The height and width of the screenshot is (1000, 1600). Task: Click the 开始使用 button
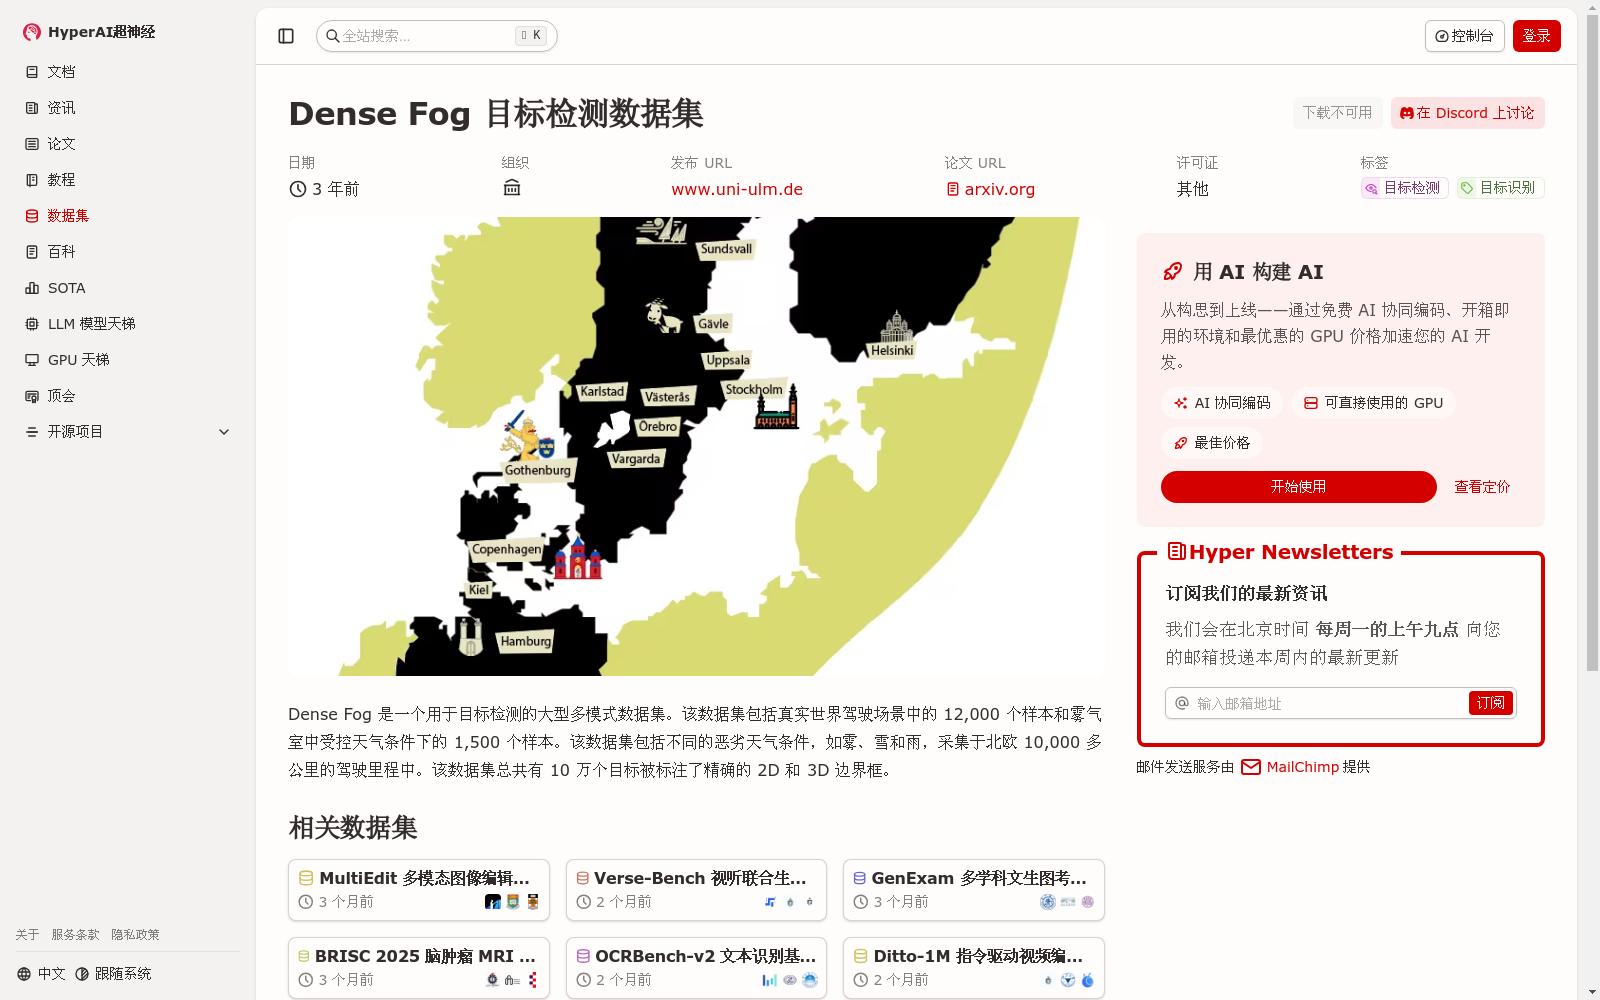coord(1298,487)
